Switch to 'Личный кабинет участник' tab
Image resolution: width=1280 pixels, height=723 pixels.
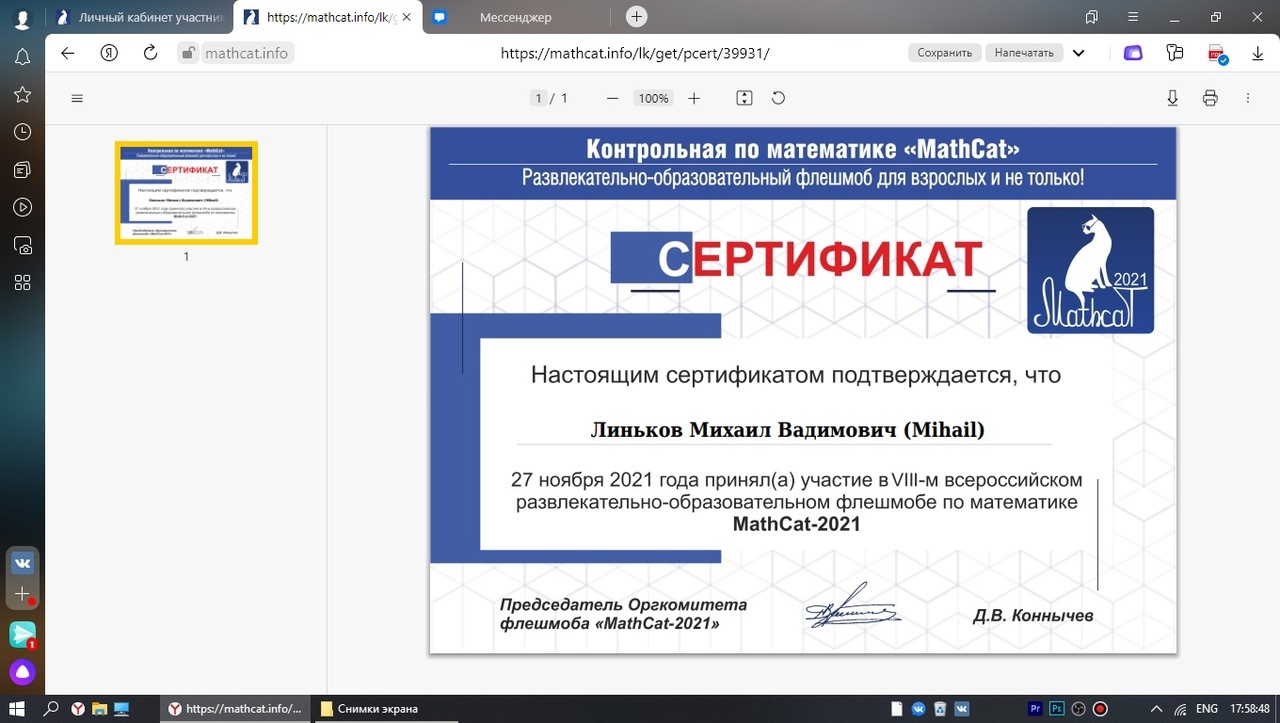click(142, 17)
